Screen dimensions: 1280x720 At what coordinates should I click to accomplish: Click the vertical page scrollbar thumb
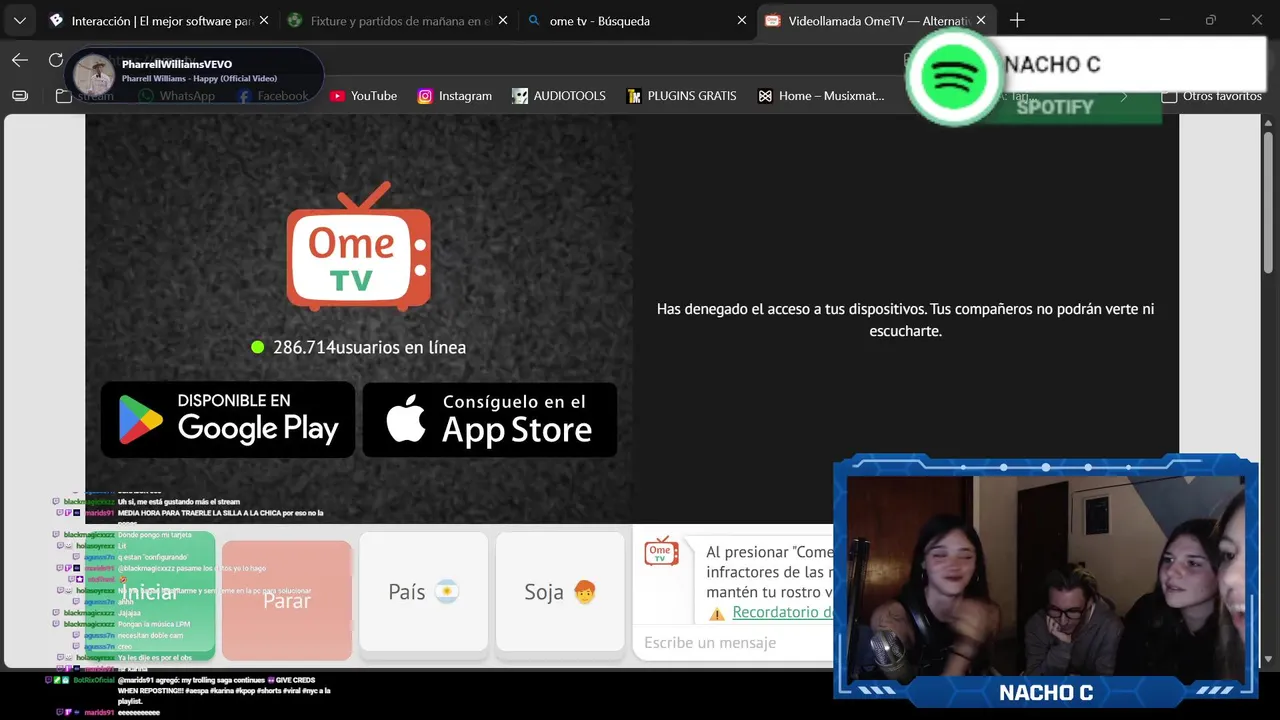coord(1269,202)
